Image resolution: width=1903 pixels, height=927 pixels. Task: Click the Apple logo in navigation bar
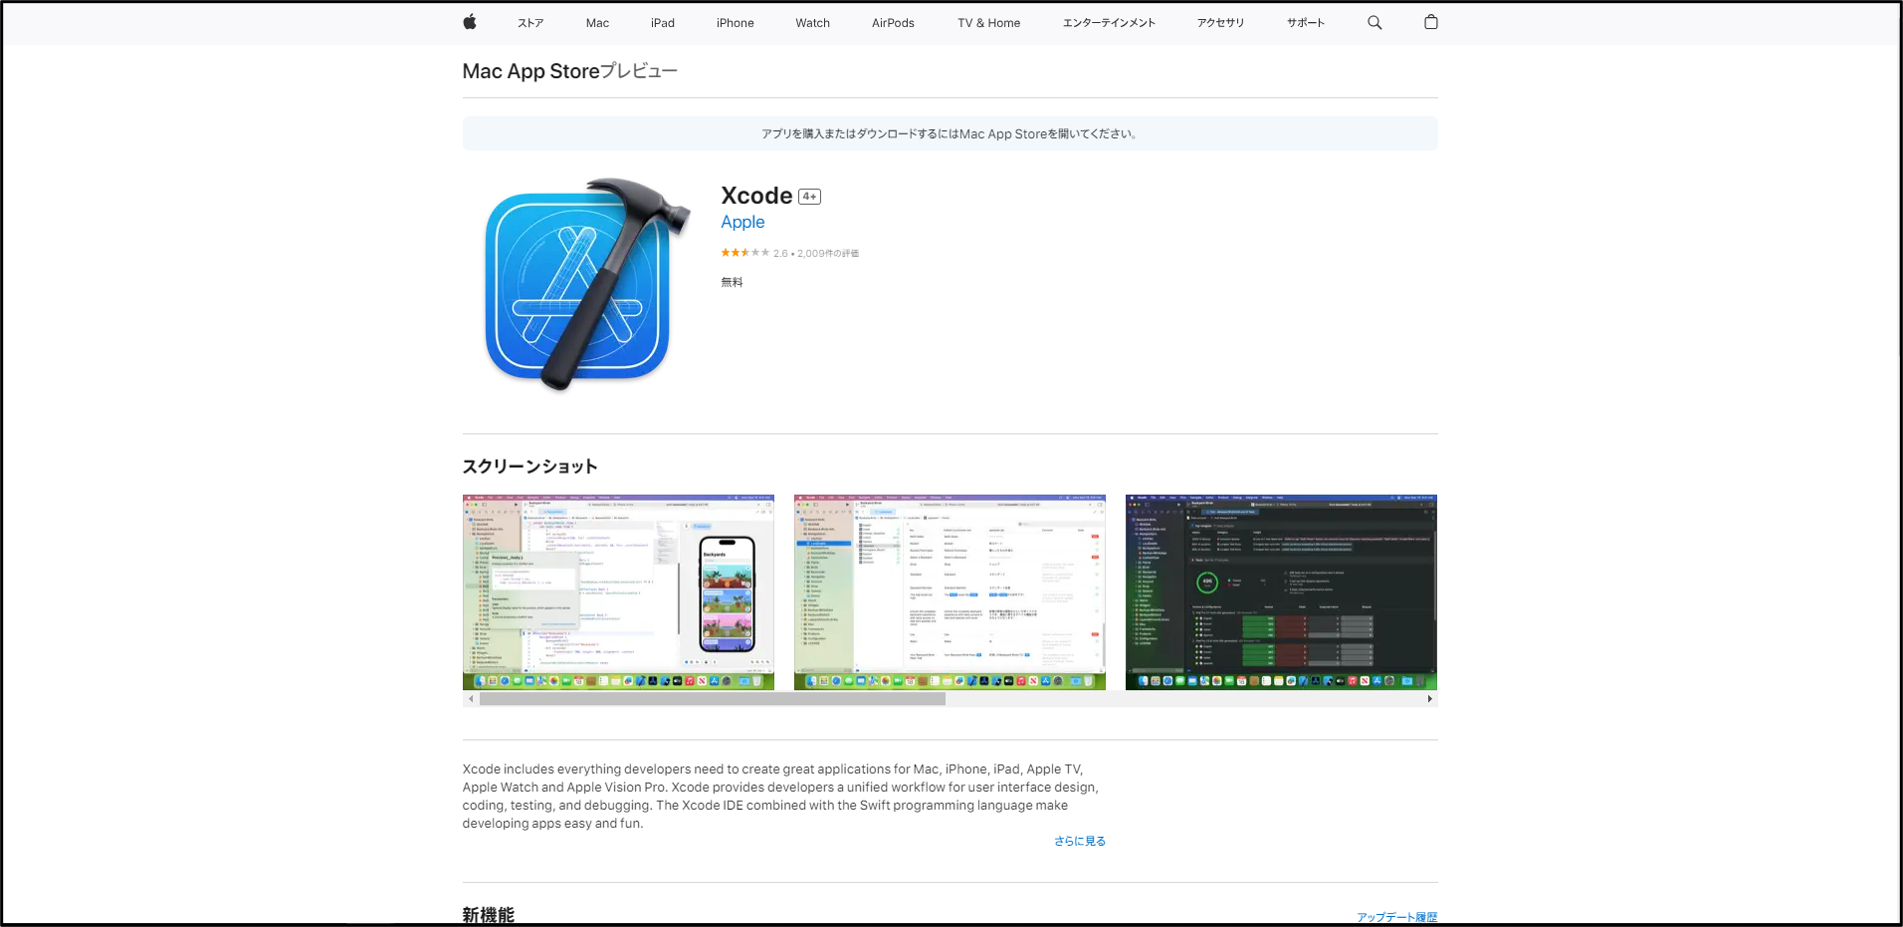[469, 22]
